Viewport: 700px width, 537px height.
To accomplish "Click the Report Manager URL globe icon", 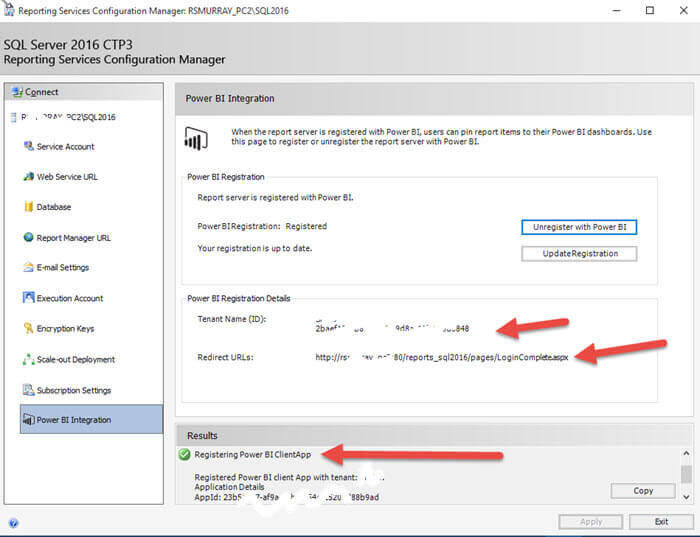I will (29, 237).
